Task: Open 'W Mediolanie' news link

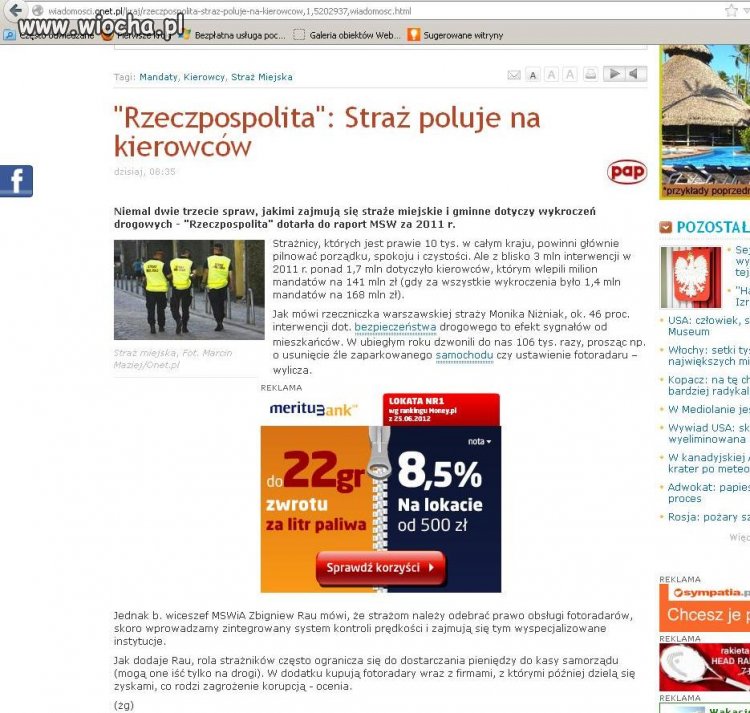Action: point(709,409)
